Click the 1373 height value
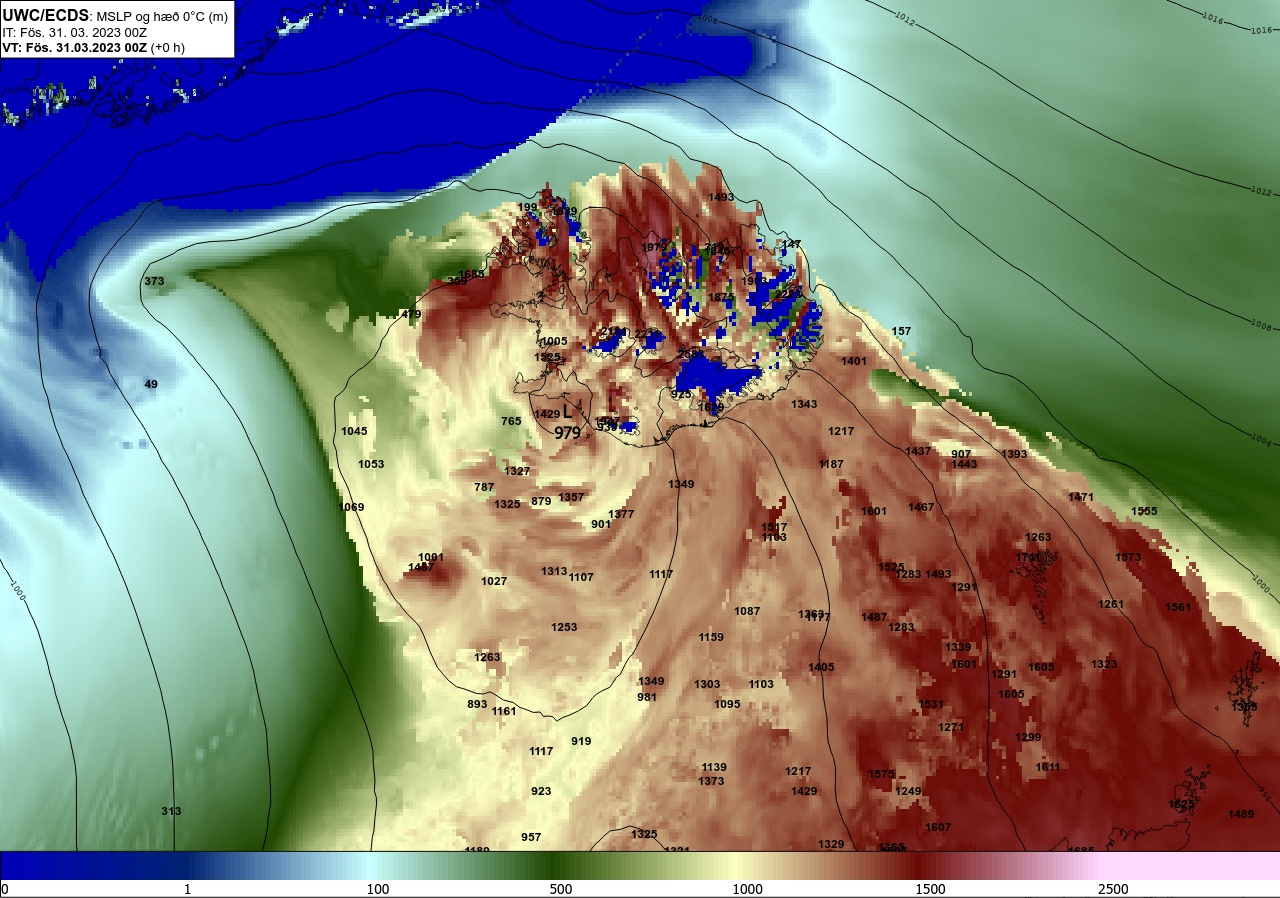The height and width of the screenshot is (898, 1280). [x=711, y=781]
